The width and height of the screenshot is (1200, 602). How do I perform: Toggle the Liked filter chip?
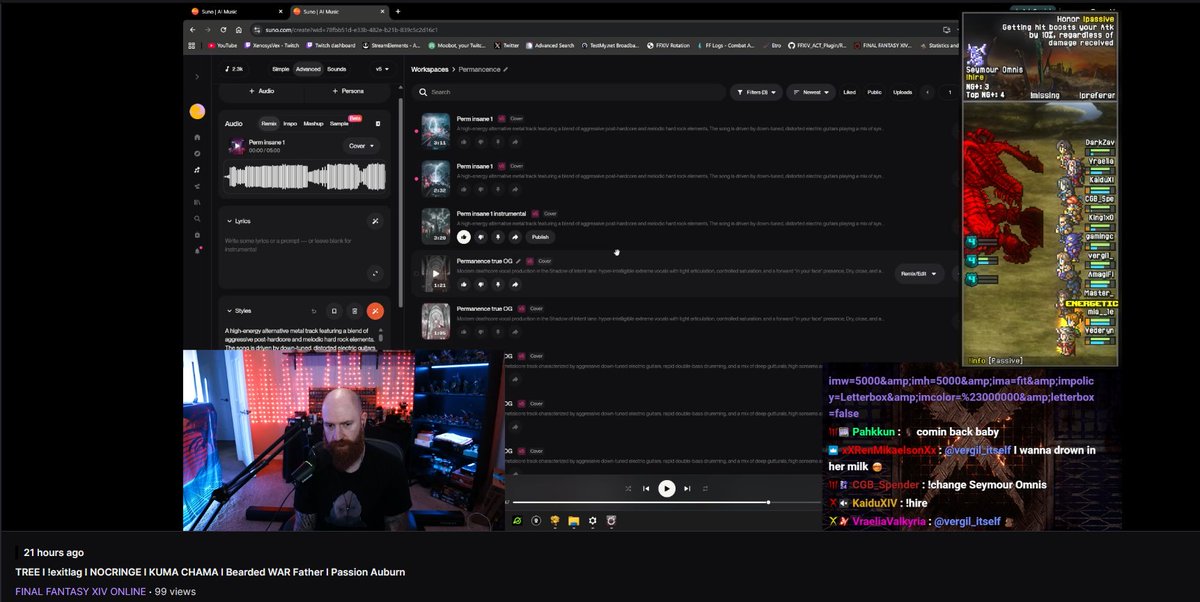click(849, 92)
